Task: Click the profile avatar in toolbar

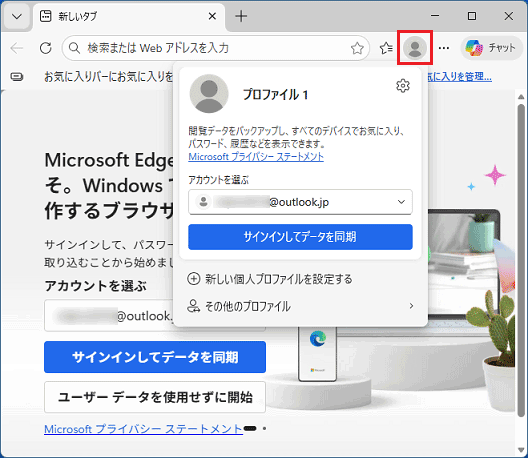Action: (x=415, y=48)
